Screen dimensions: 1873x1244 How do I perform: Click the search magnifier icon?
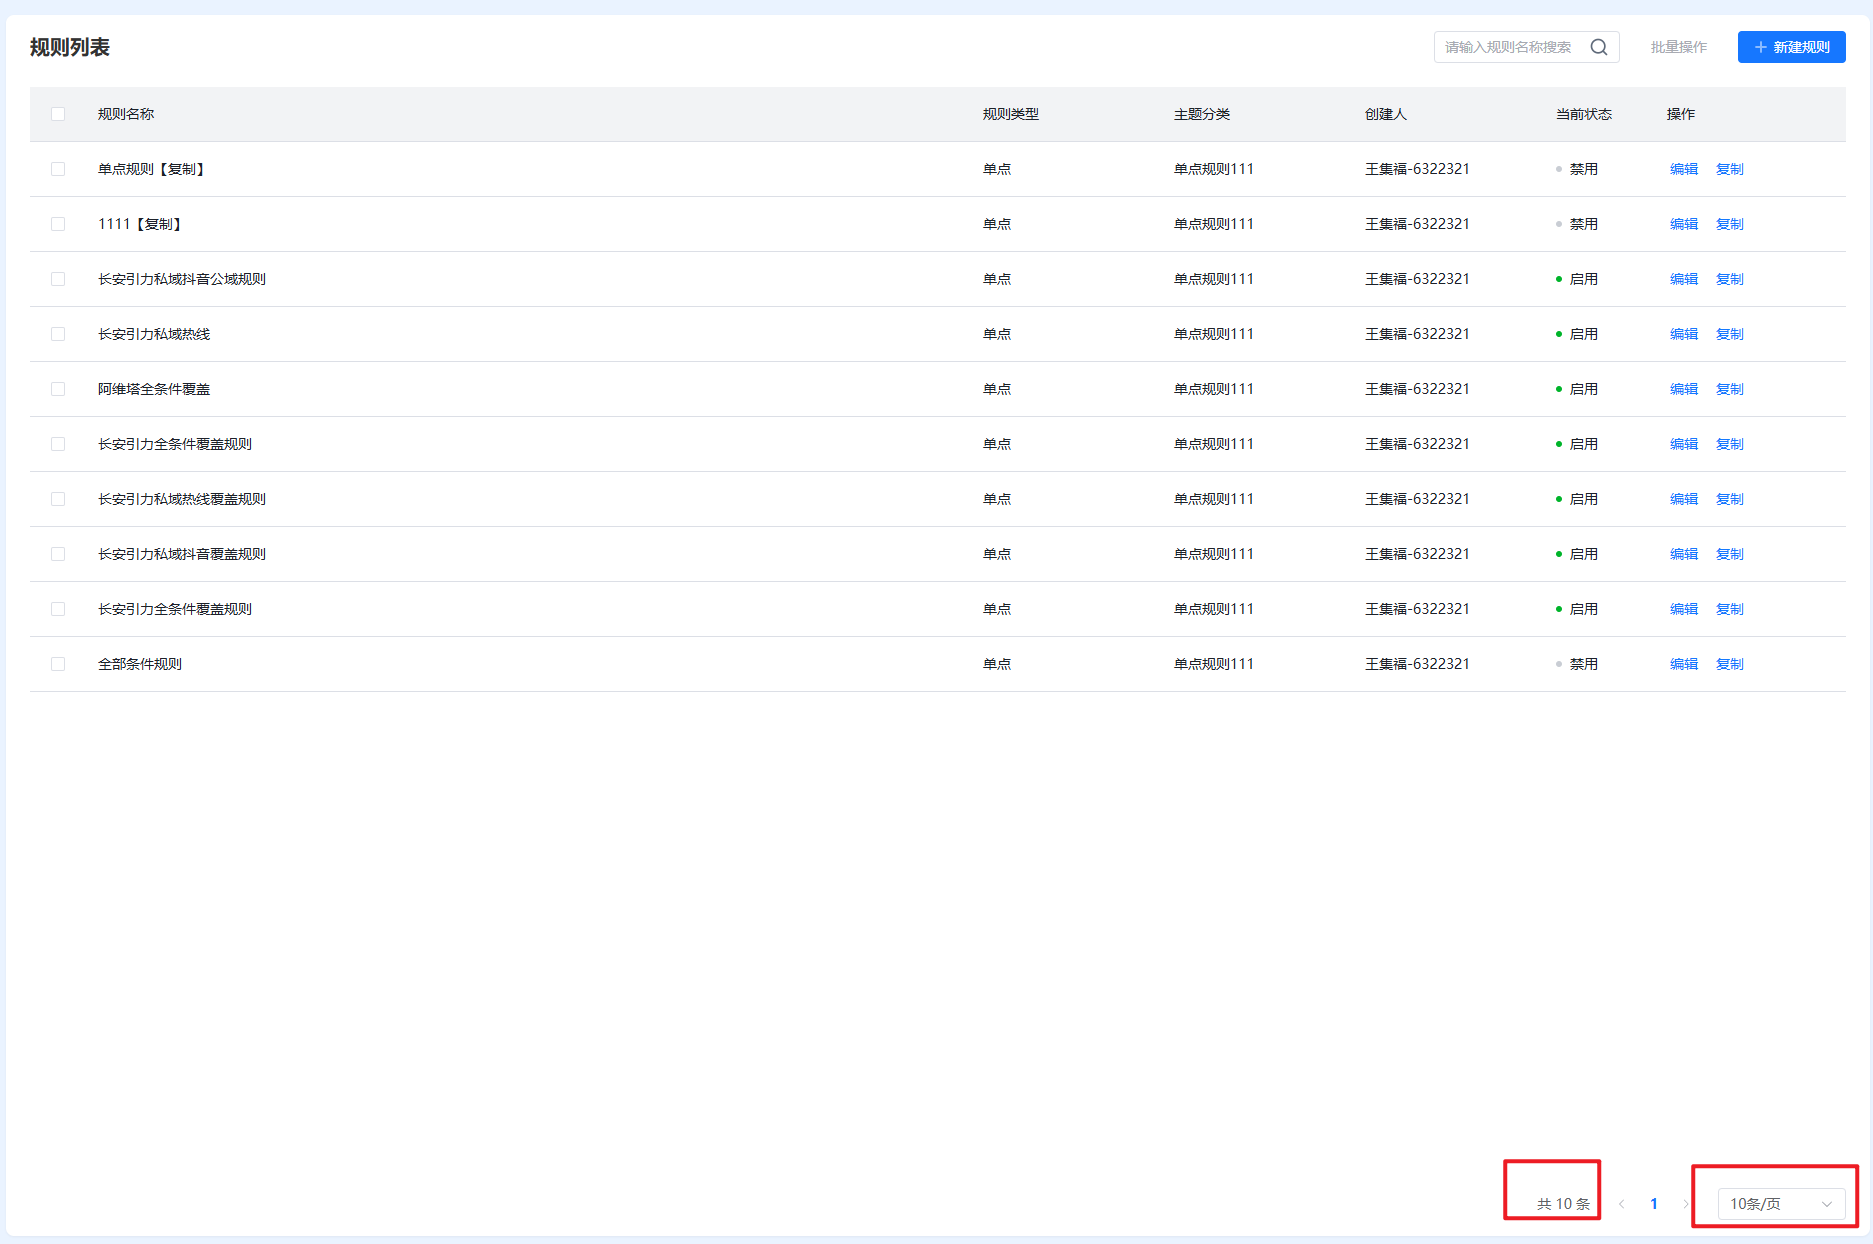[x=1598, y=47]
